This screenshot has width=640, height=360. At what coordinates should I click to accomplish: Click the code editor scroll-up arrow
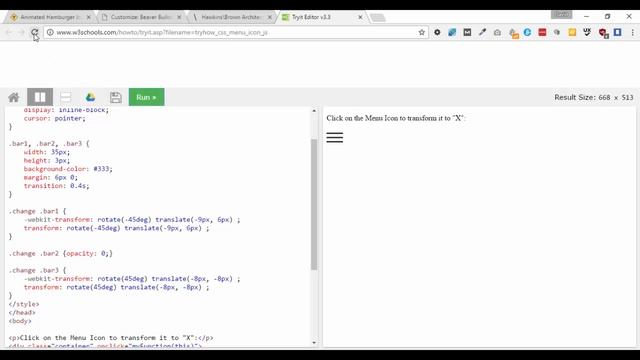314,111
